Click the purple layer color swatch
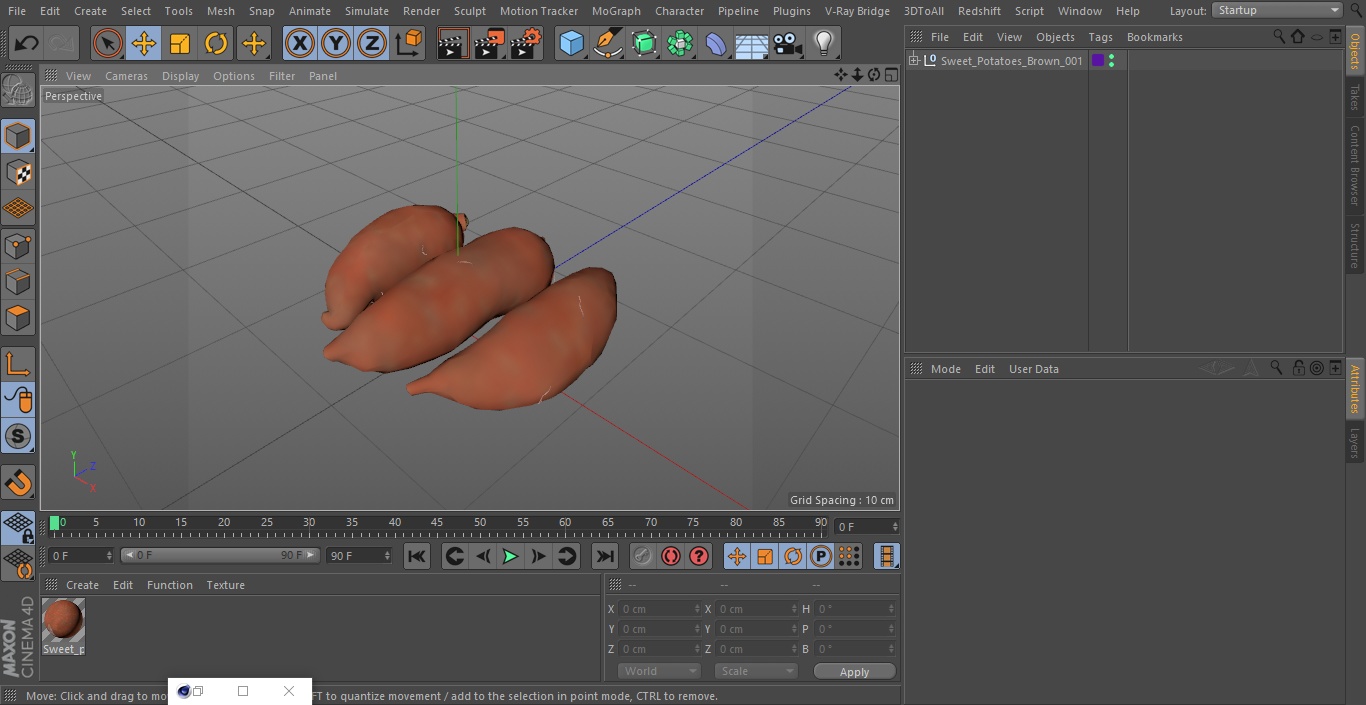Viewport: 1366px width, 705px height. [1097, 61]
